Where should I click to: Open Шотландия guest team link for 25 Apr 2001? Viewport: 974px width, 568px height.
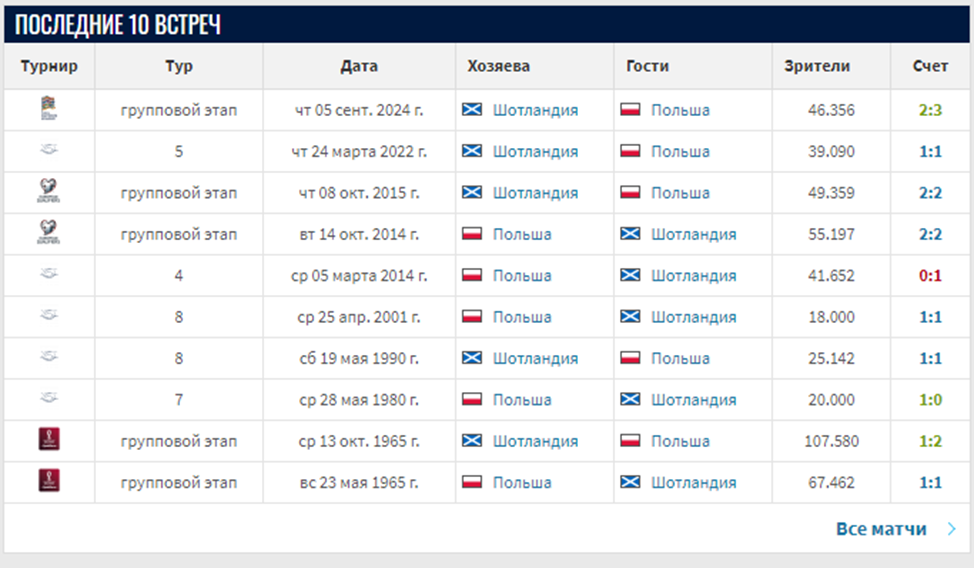point(693,317)
